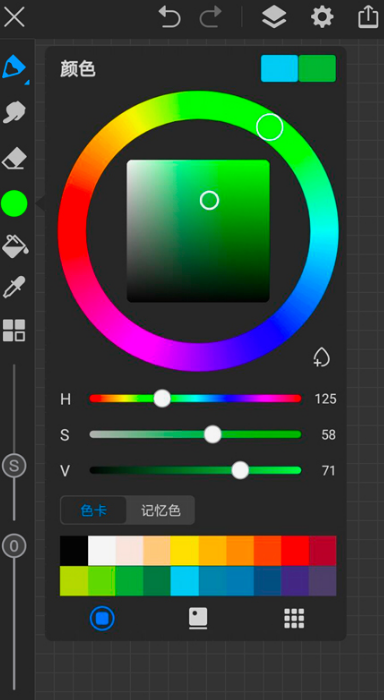Select the brush pen tool

(14, 67)
